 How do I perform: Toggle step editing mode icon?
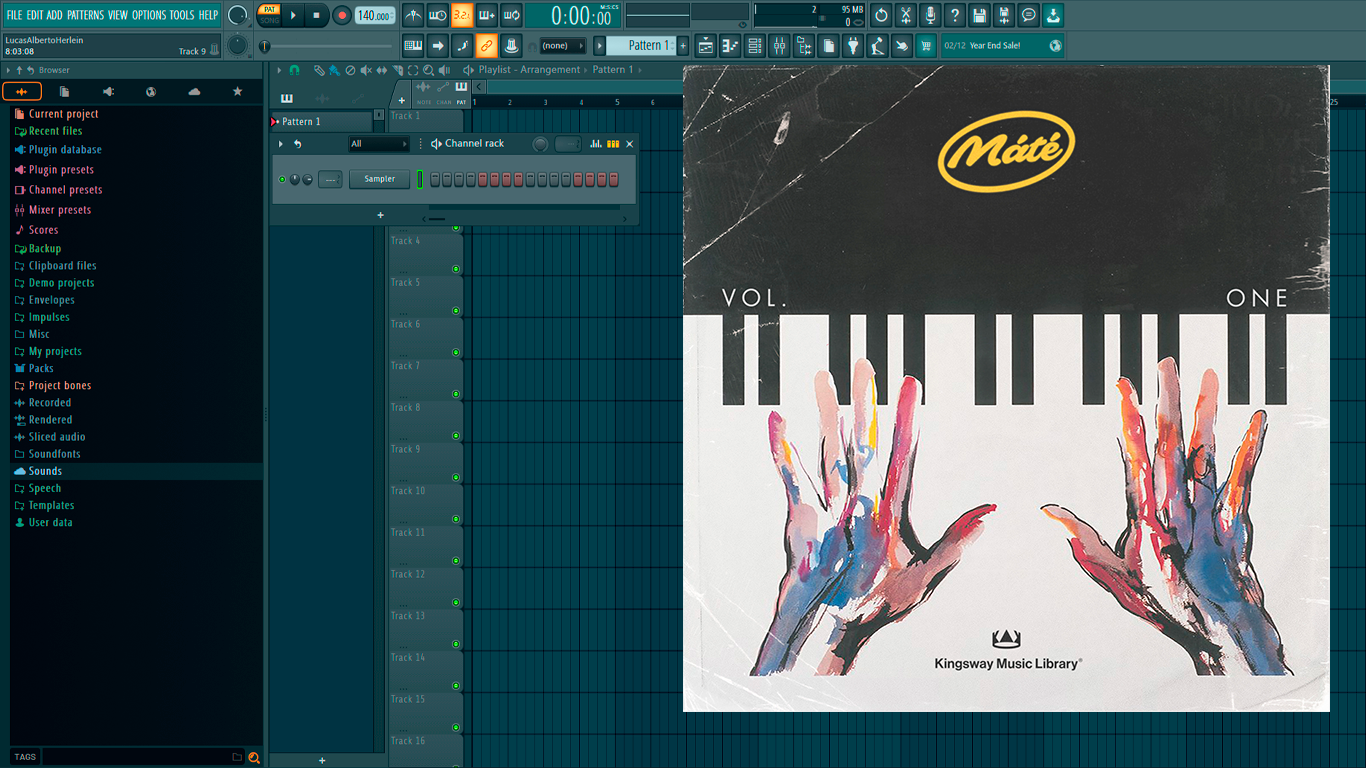462,45
